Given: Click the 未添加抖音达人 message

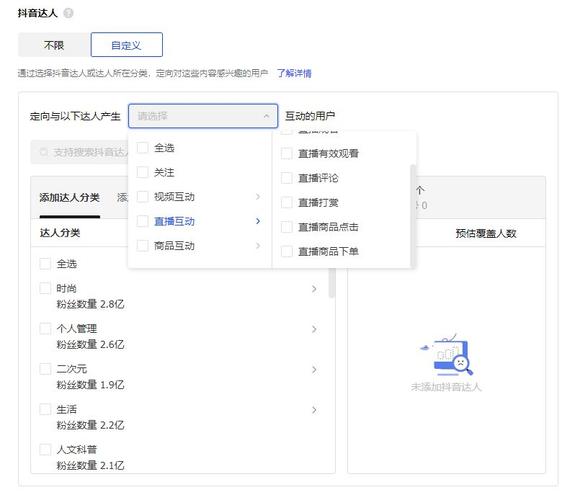Looking at the screenshot, I should pos(446,387).
